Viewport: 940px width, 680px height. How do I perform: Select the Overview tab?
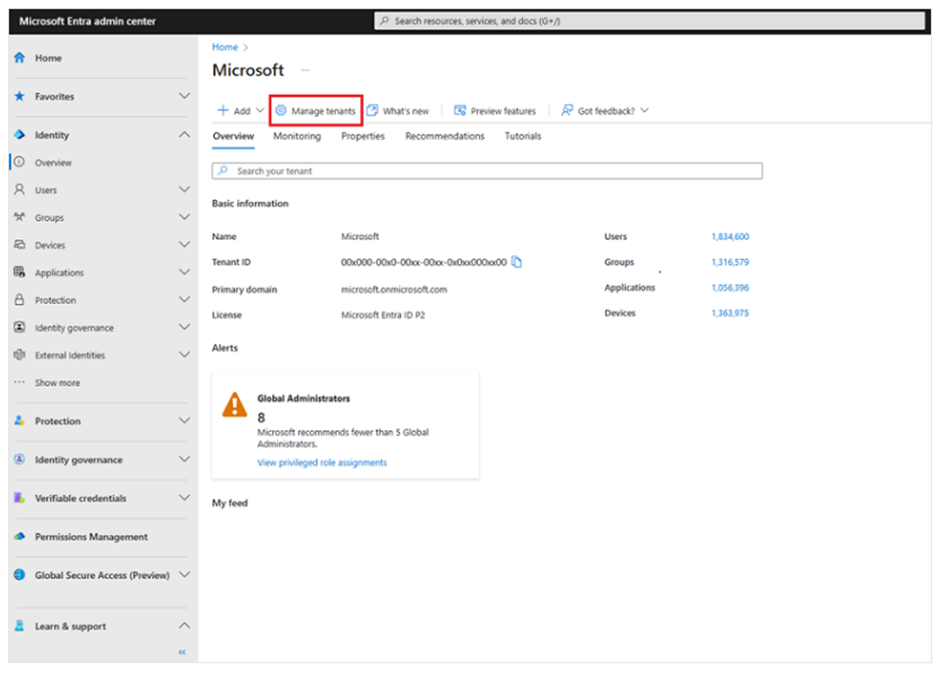[x=233, y=136]
